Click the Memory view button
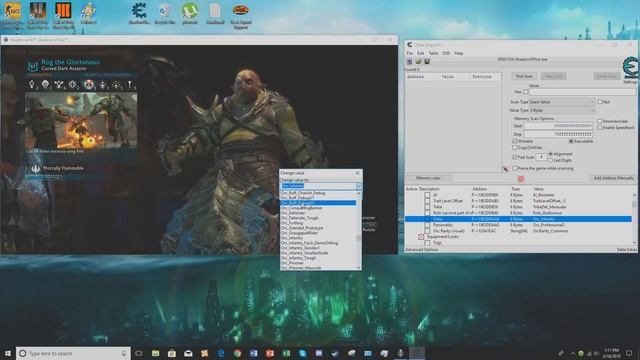Screen dimensions: 640x360 pyautogui.click(x=428, y=178)
